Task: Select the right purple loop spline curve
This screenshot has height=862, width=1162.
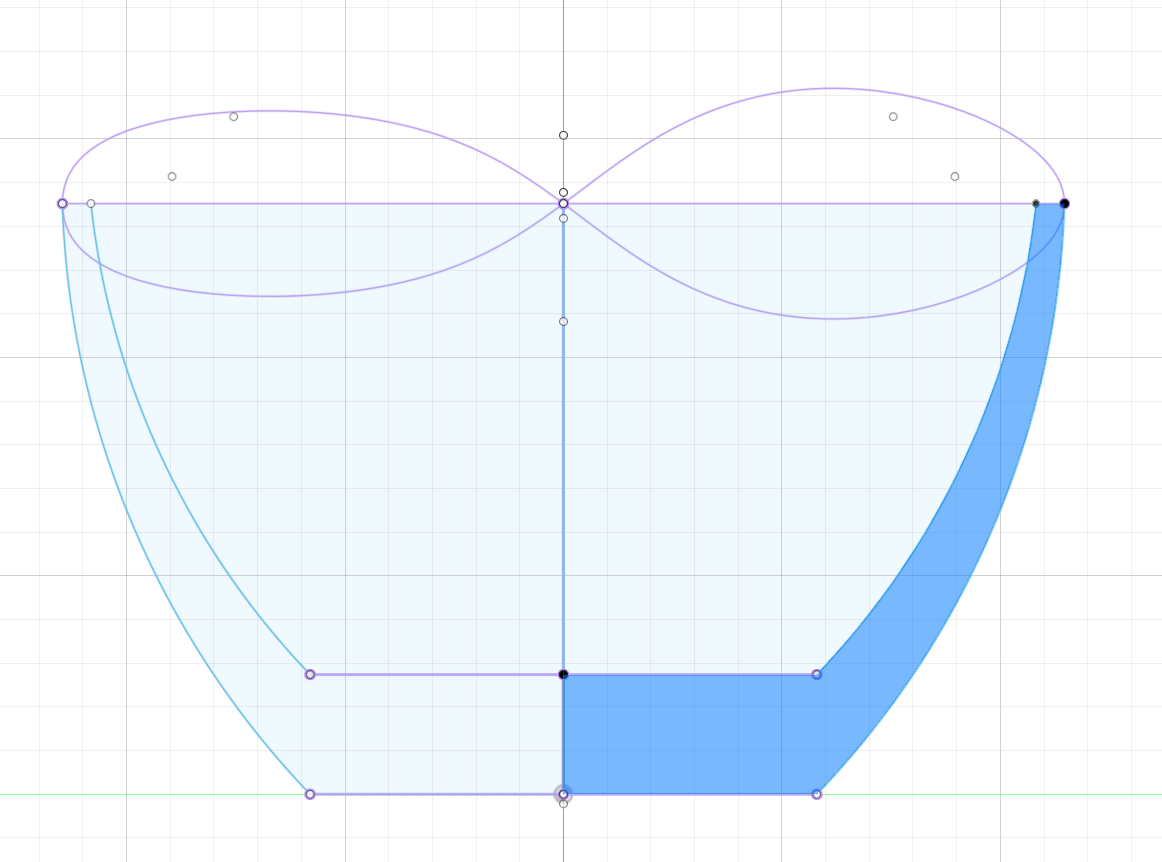Action: point(833,88)
